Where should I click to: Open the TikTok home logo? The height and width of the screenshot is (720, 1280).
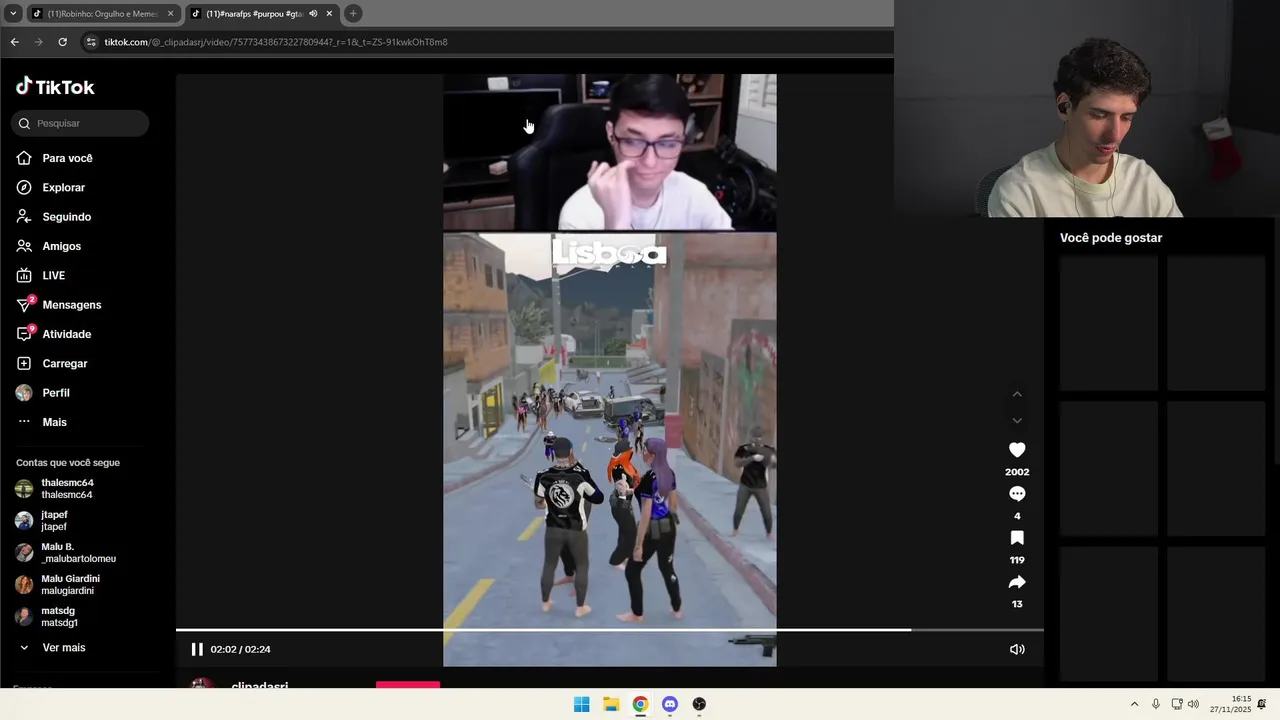[55, 87]
